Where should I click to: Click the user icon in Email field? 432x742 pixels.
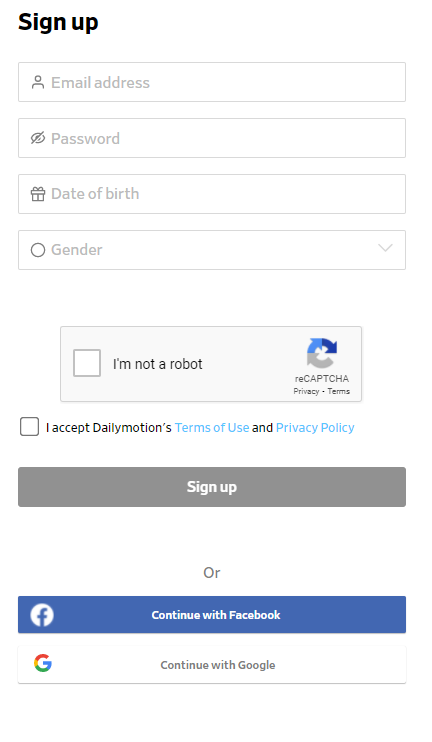38,82
